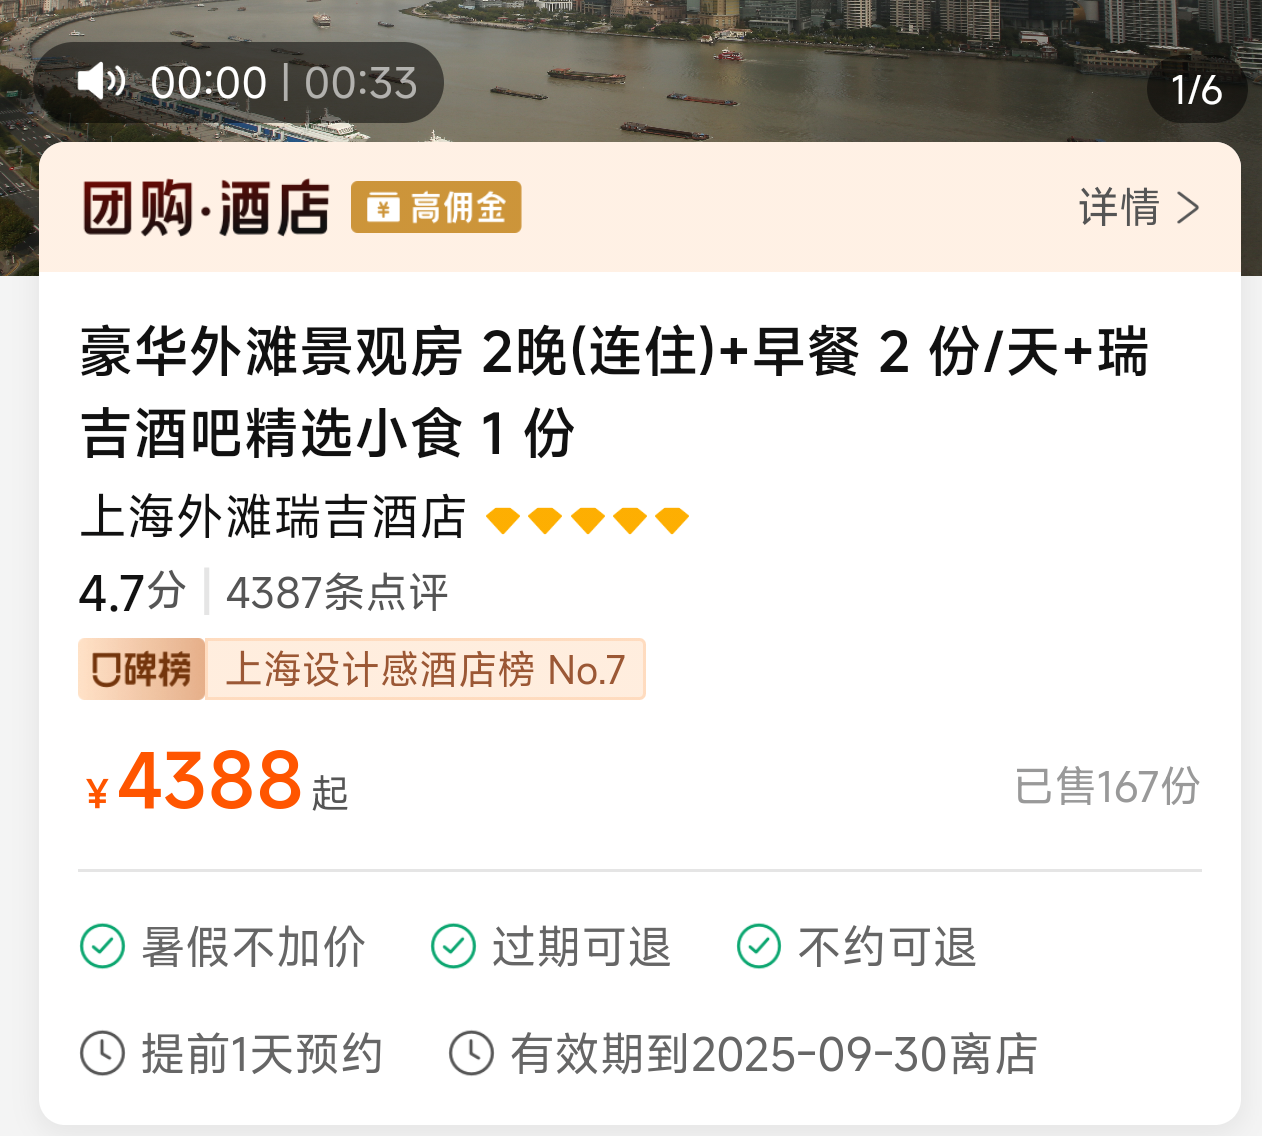Screen dimensions: 1262x1136
Task: Open the 4387条点评 reviews
Action: point(337,592)
